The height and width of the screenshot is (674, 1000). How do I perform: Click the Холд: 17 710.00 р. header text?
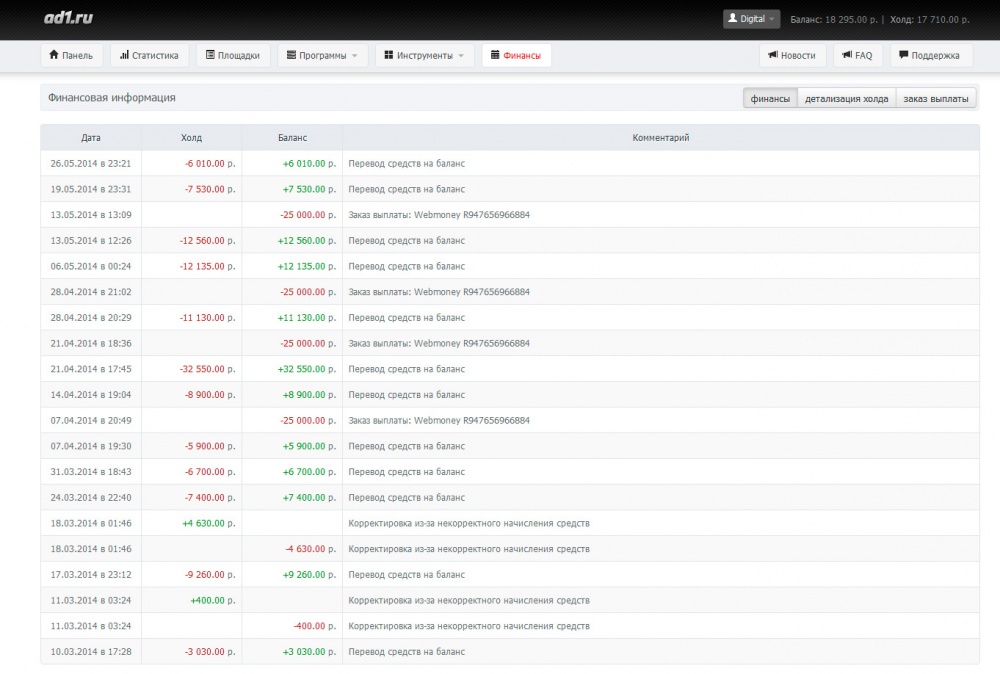point(929,20)
